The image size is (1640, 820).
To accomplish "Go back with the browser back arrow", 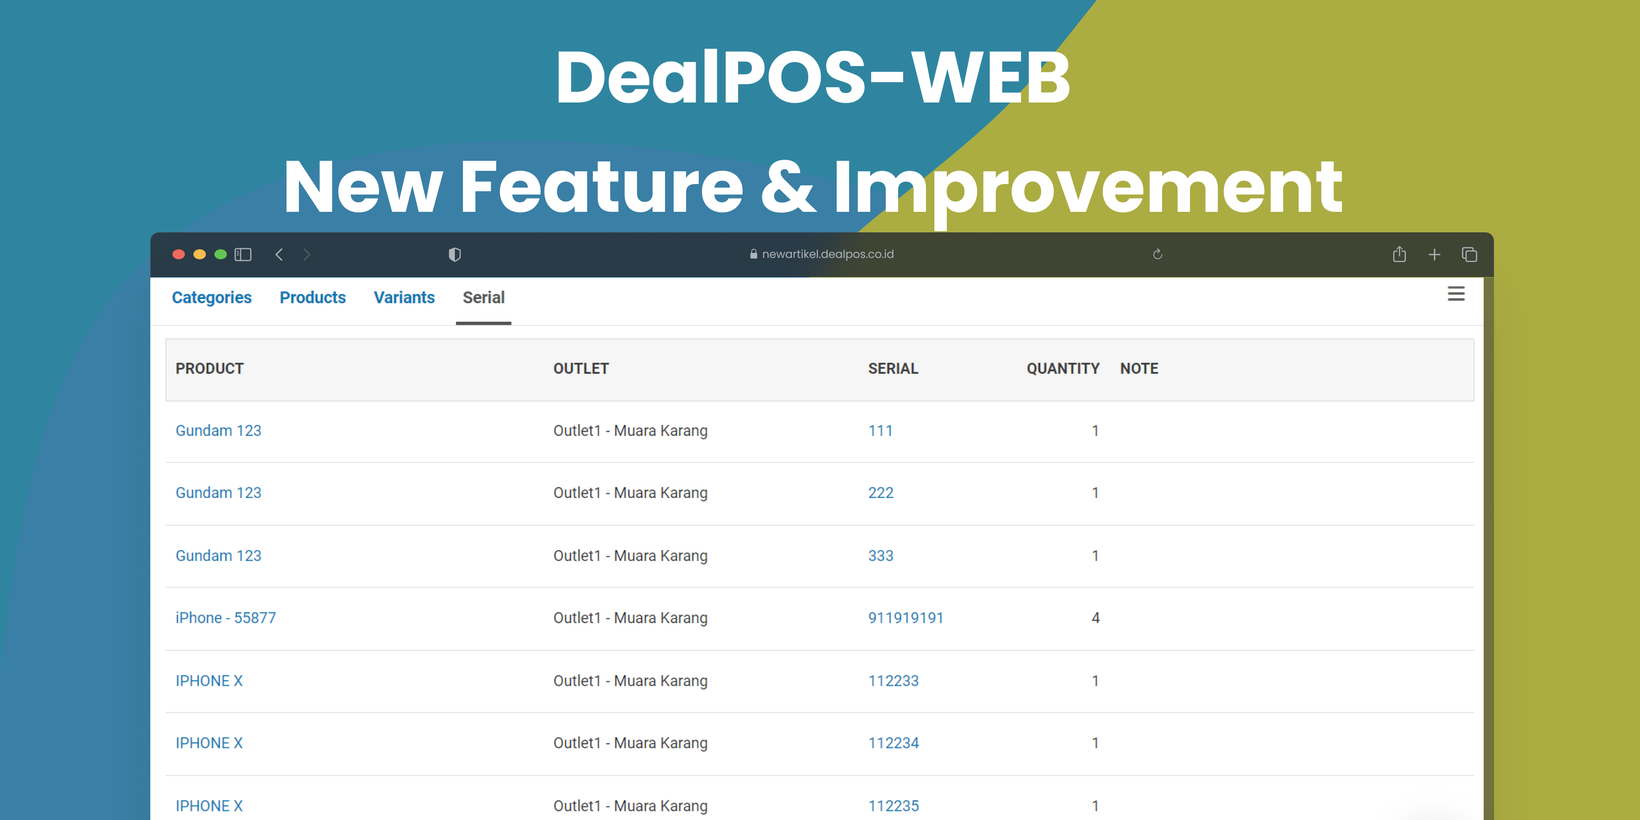I will point(279,255).
